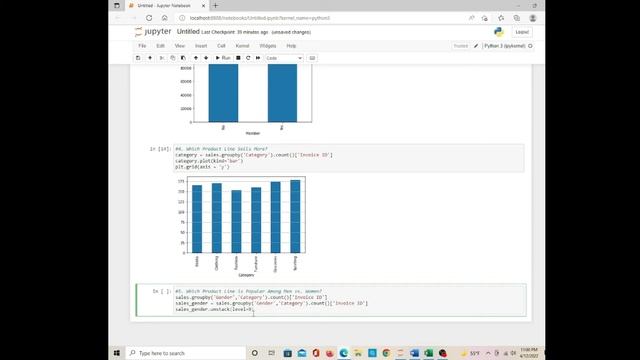Run the current cell
This screenshot has width=640, height=360.
(x=223, y=58)
